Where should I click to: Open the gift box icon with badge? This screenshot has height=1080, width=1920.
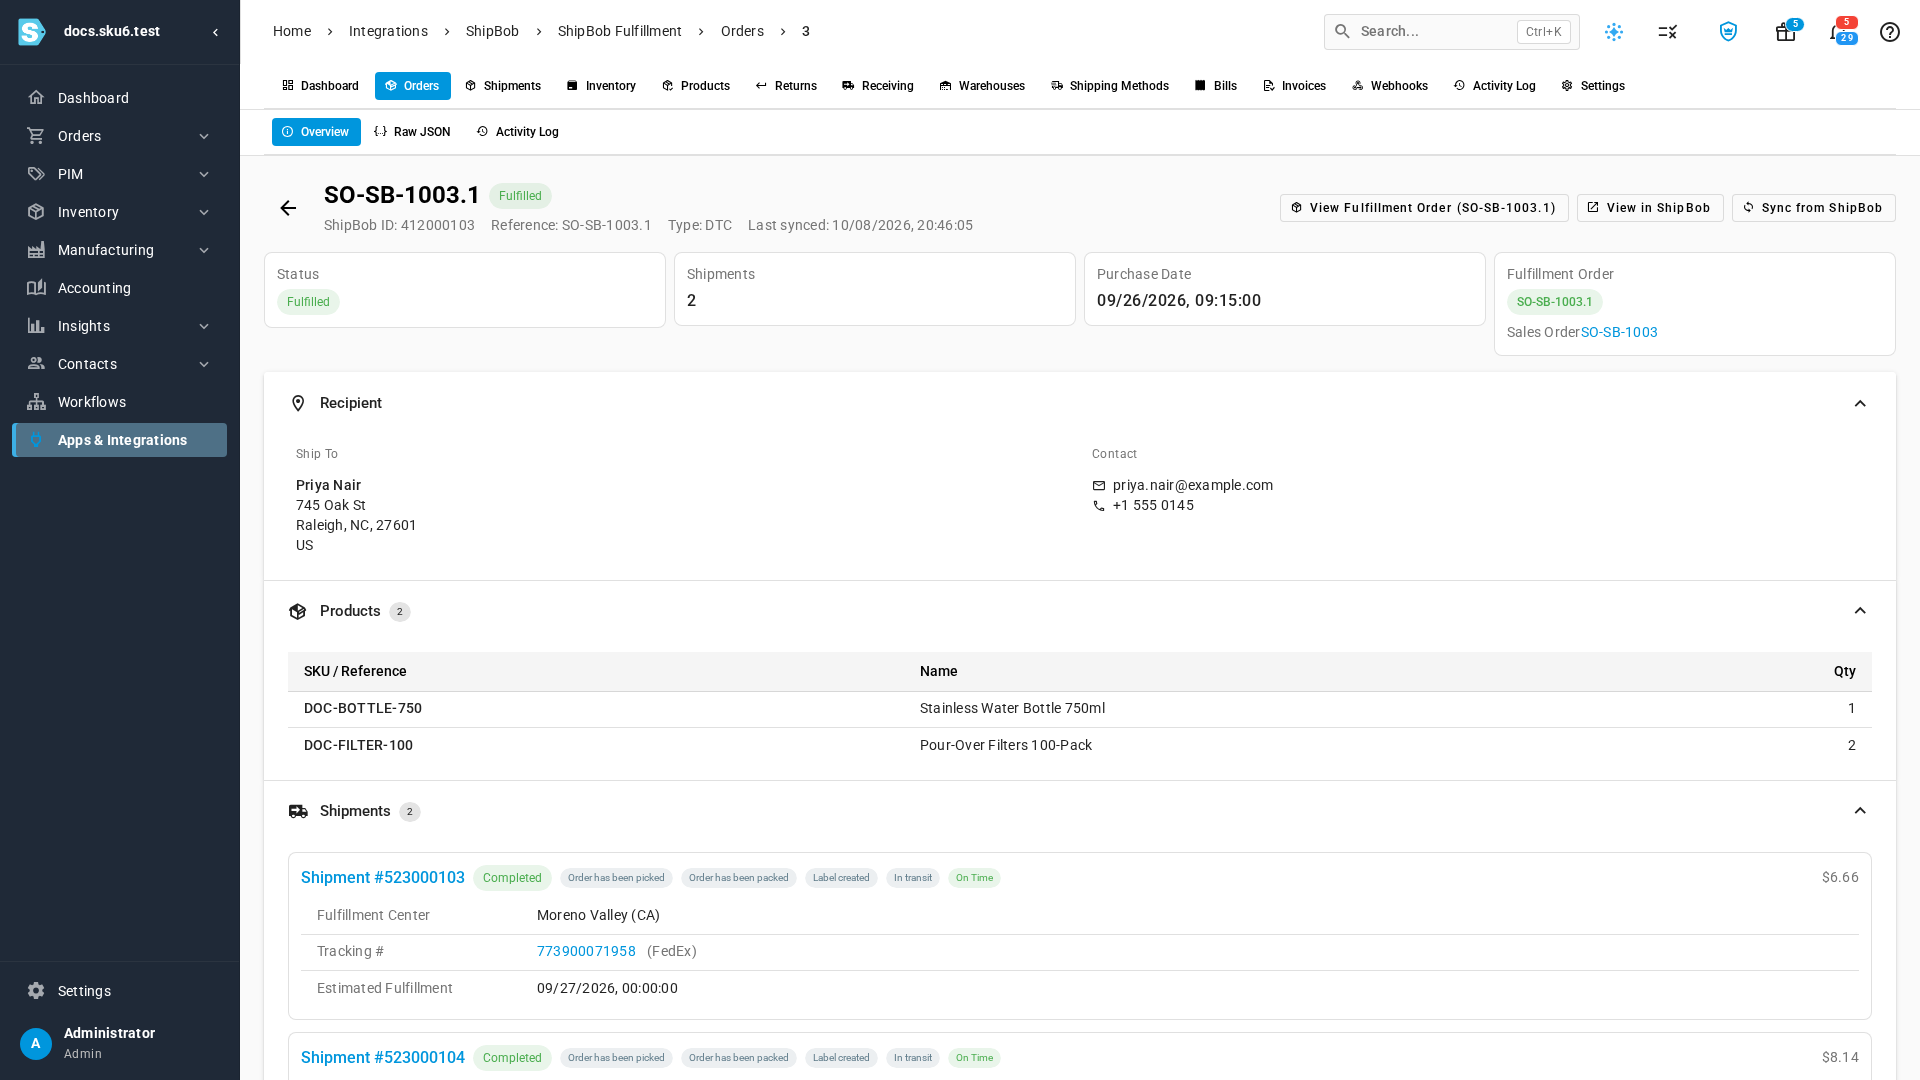tap(1785, 32)
